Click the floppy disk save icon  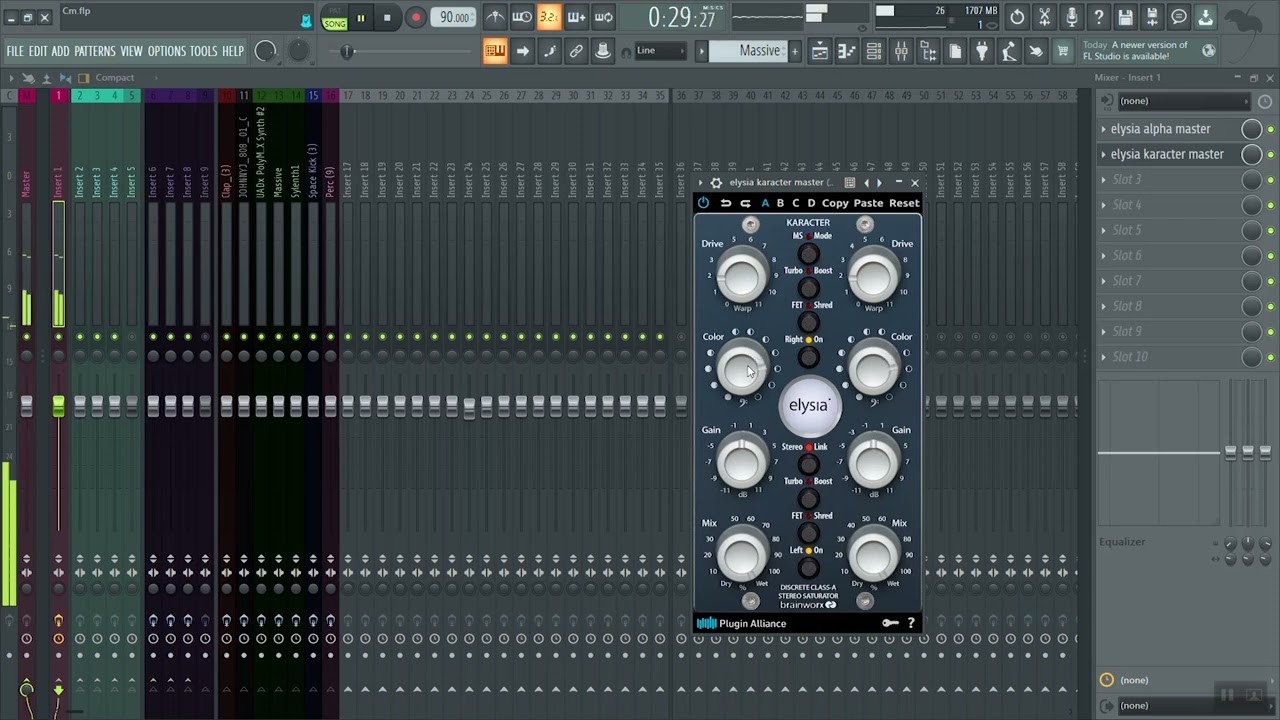click(x=1126, y=17)
